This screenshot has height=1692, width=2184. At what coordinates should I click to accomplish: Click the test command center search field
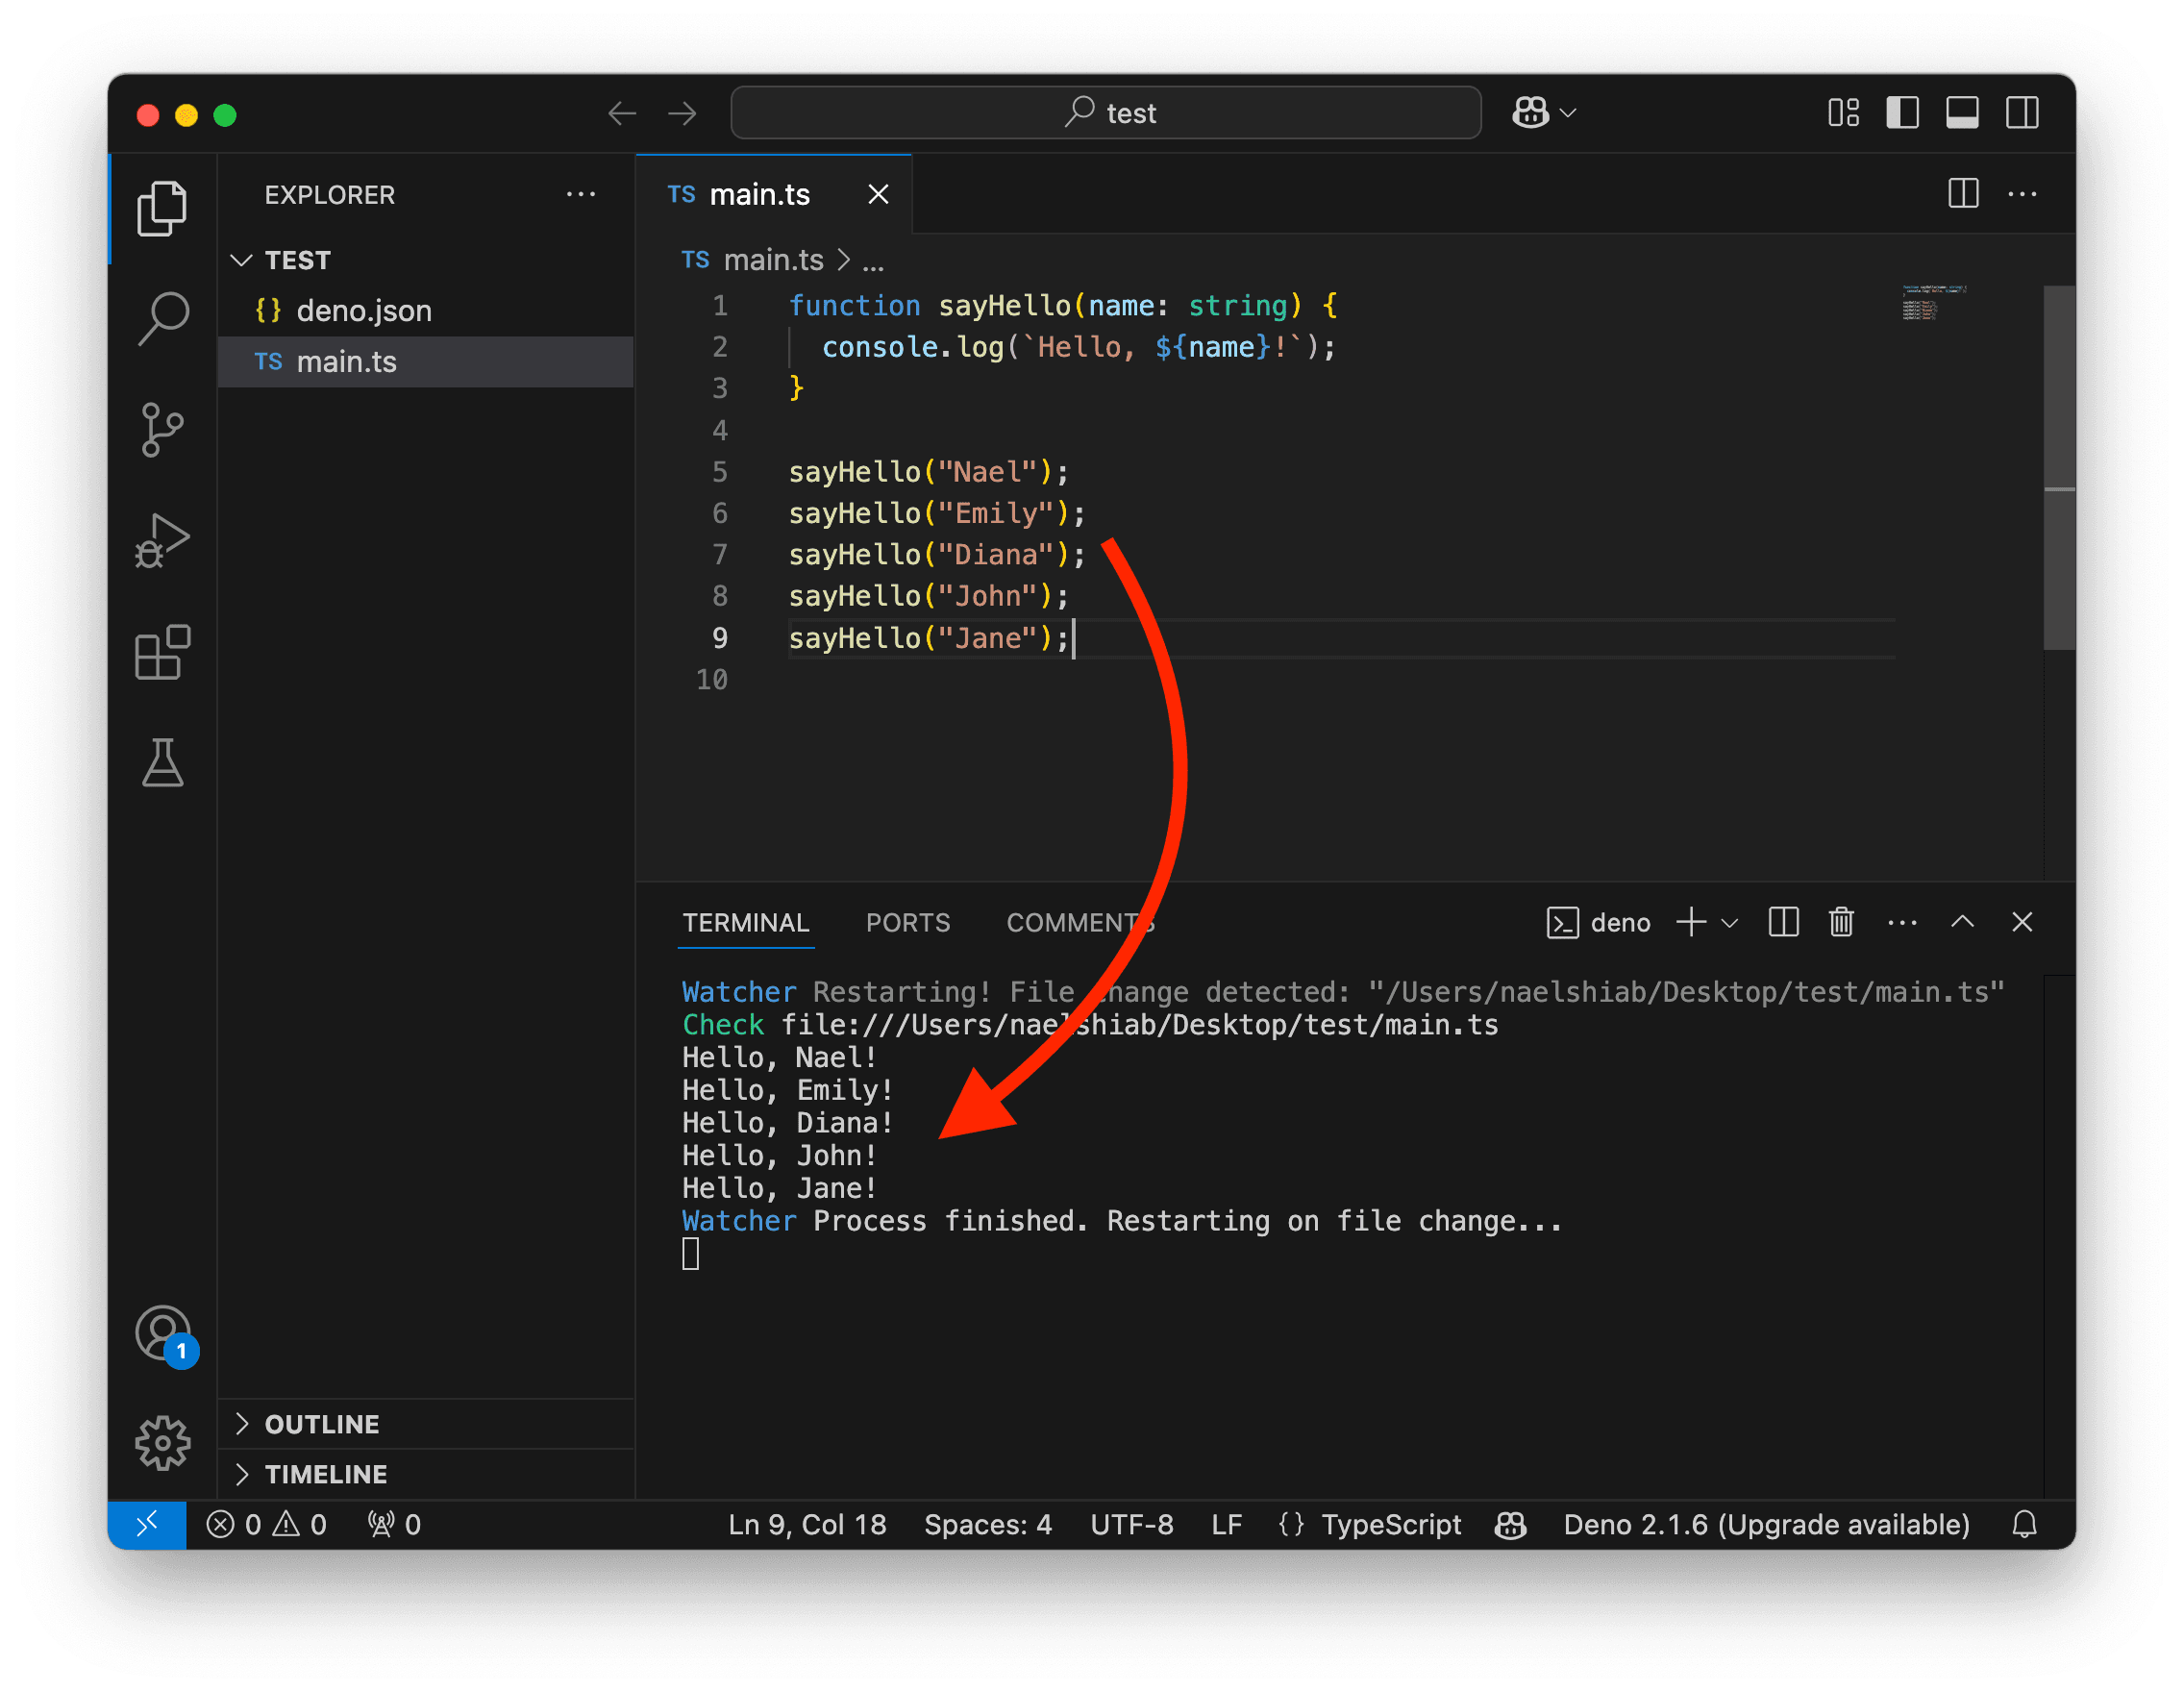point(1105,112)
